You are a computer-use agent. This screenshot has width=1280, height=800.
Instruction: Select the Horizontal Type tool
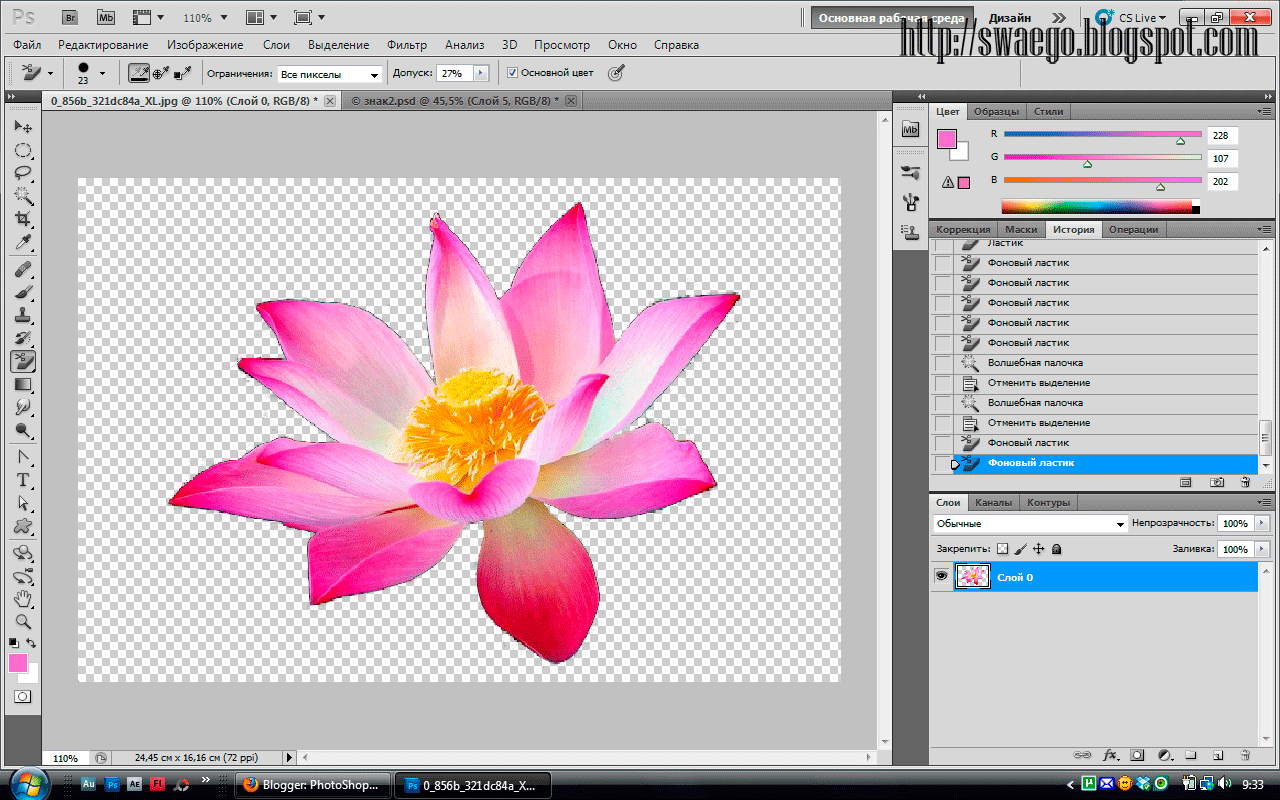click(x=22, y=480)
